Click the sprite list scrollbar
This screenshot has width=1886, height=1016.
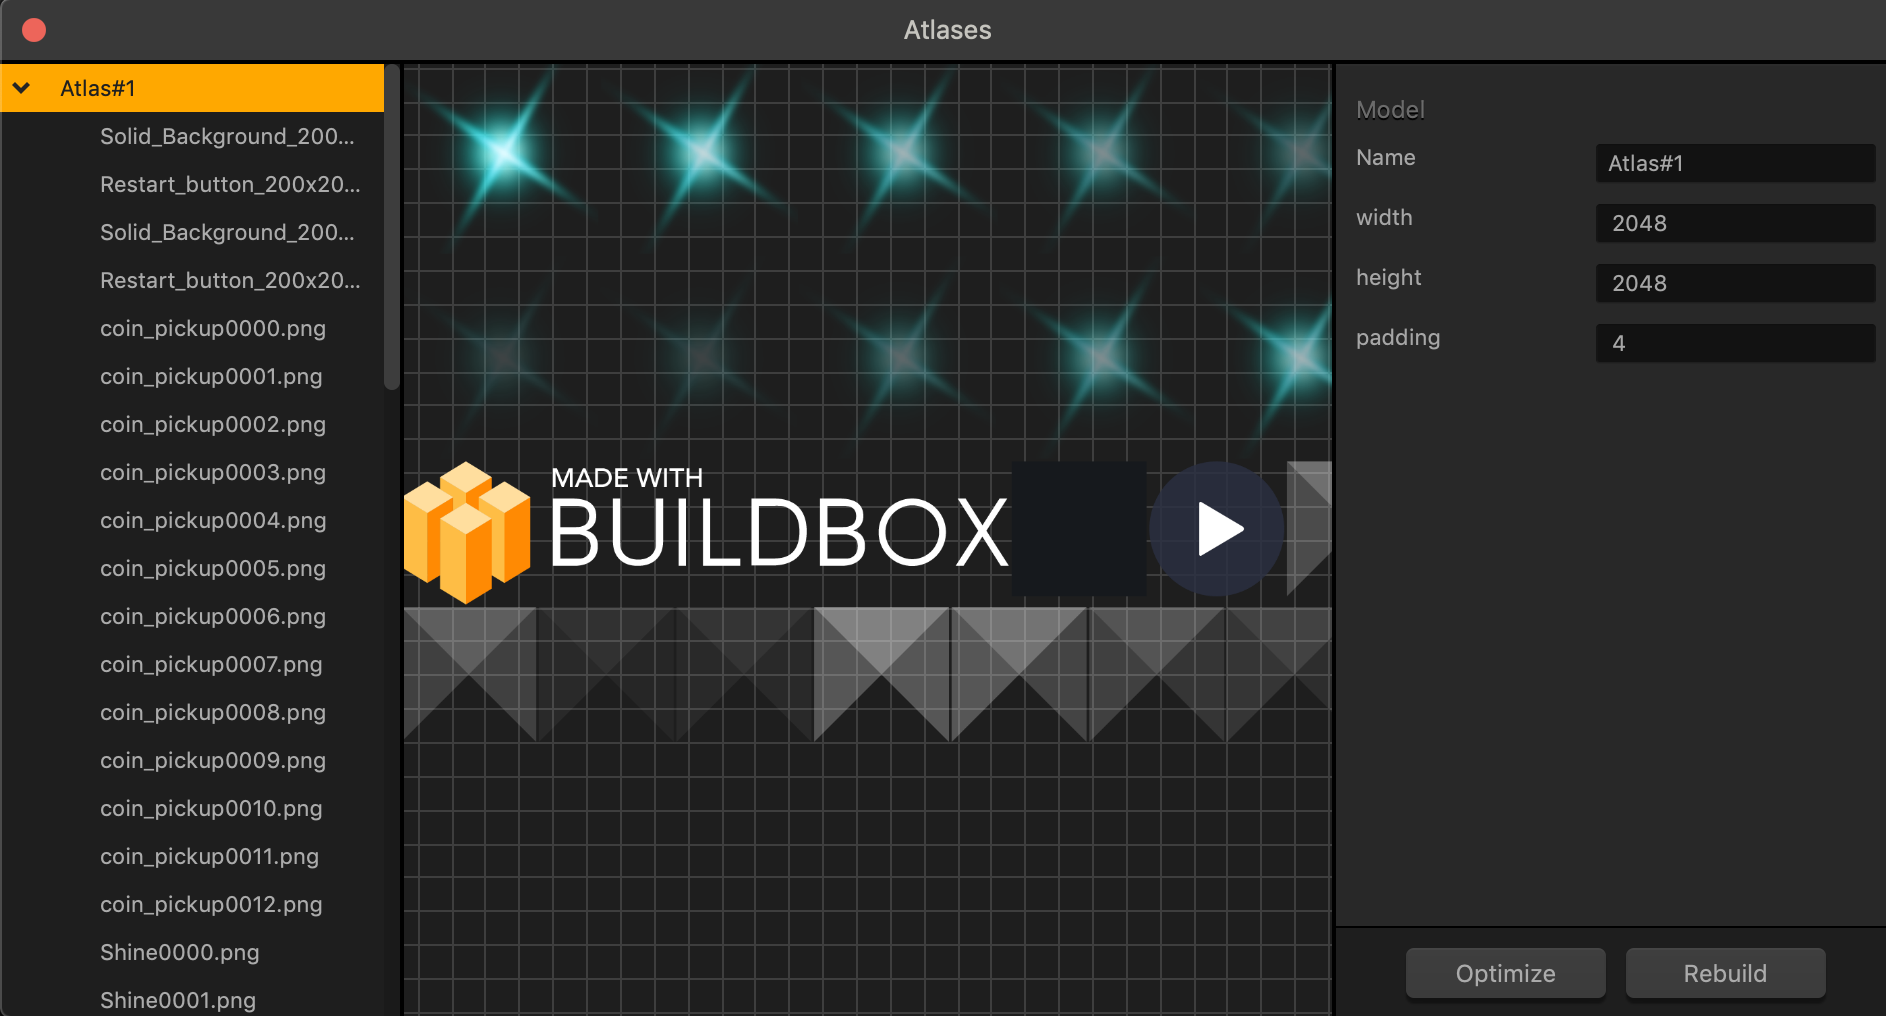click(392, 228)
